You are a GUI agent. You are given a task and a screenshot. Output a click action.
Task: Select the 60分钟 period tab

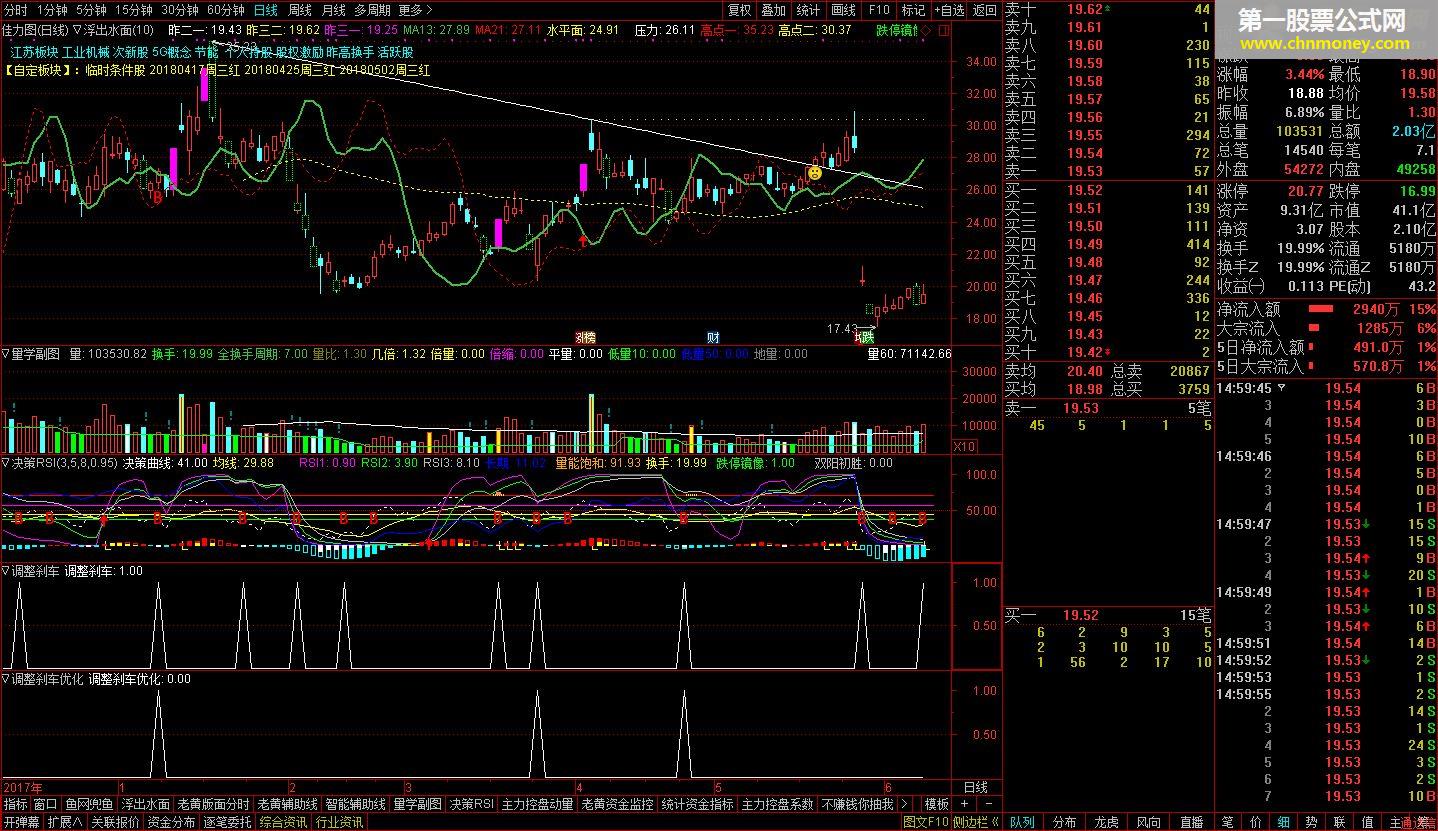[226, 10]
